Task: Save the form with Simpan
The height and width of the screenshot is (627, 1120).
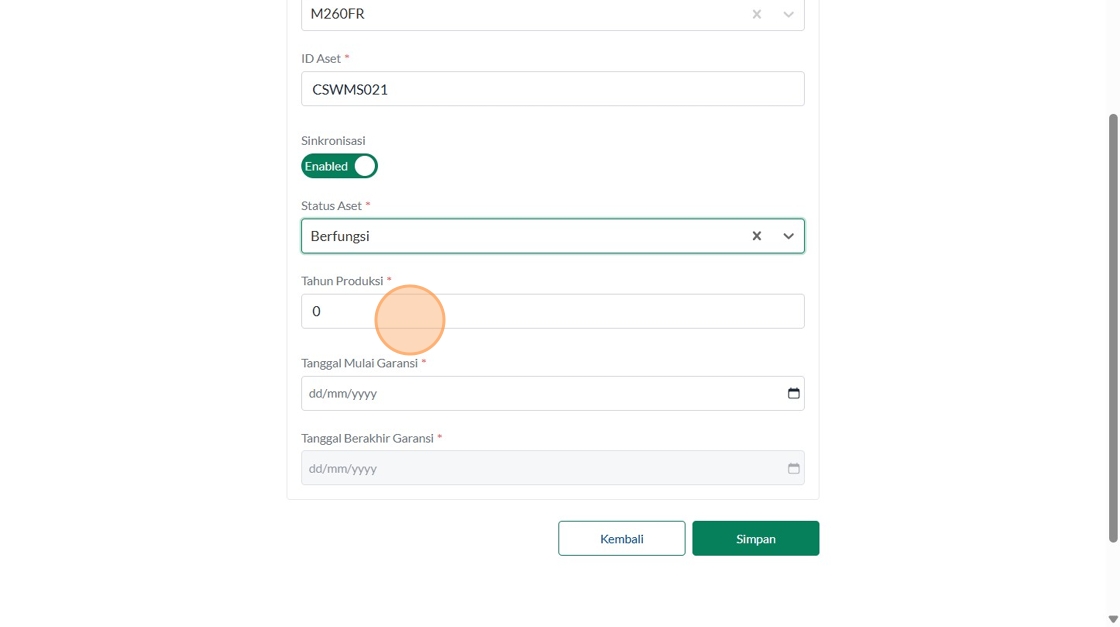Action: [x=755, y=538]
